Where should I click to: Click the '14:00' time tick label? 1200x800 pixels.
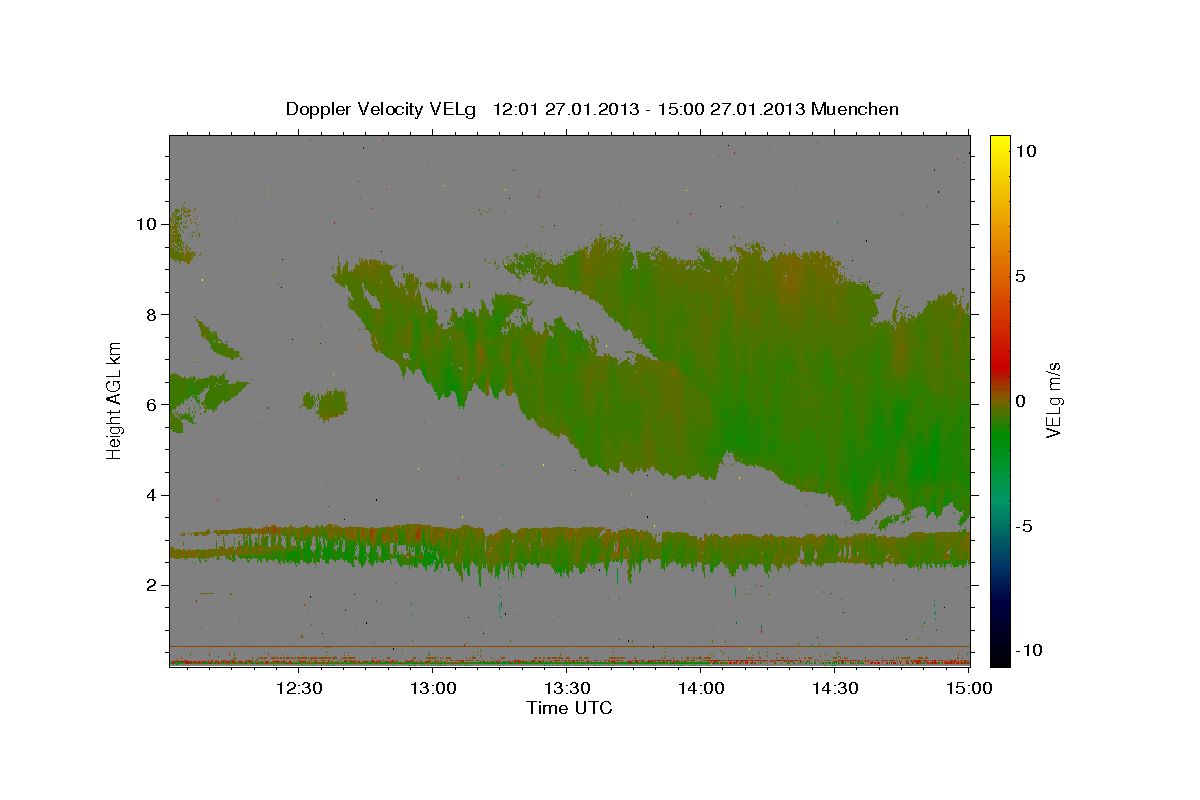(x=701, y=688)
